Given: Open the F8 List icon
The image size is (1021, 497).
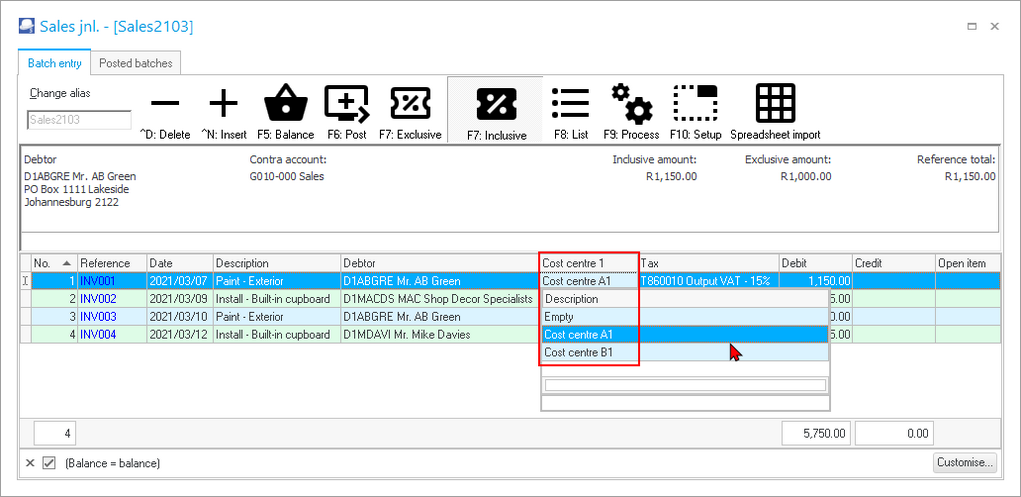Looking at the screenshot, I should pyautogui.click(x=570, y=104).
